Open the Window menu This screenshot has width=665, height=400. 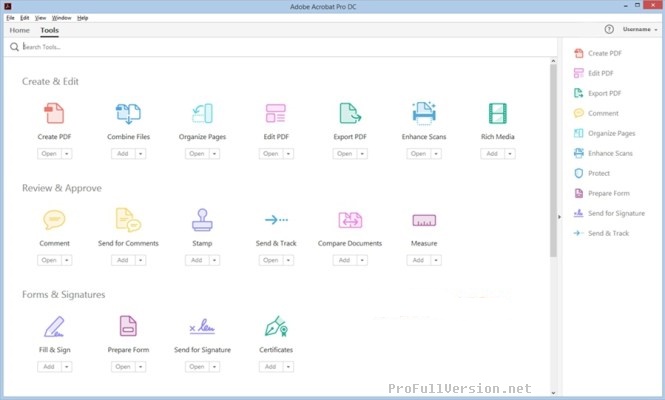click(x=61, y=18)
